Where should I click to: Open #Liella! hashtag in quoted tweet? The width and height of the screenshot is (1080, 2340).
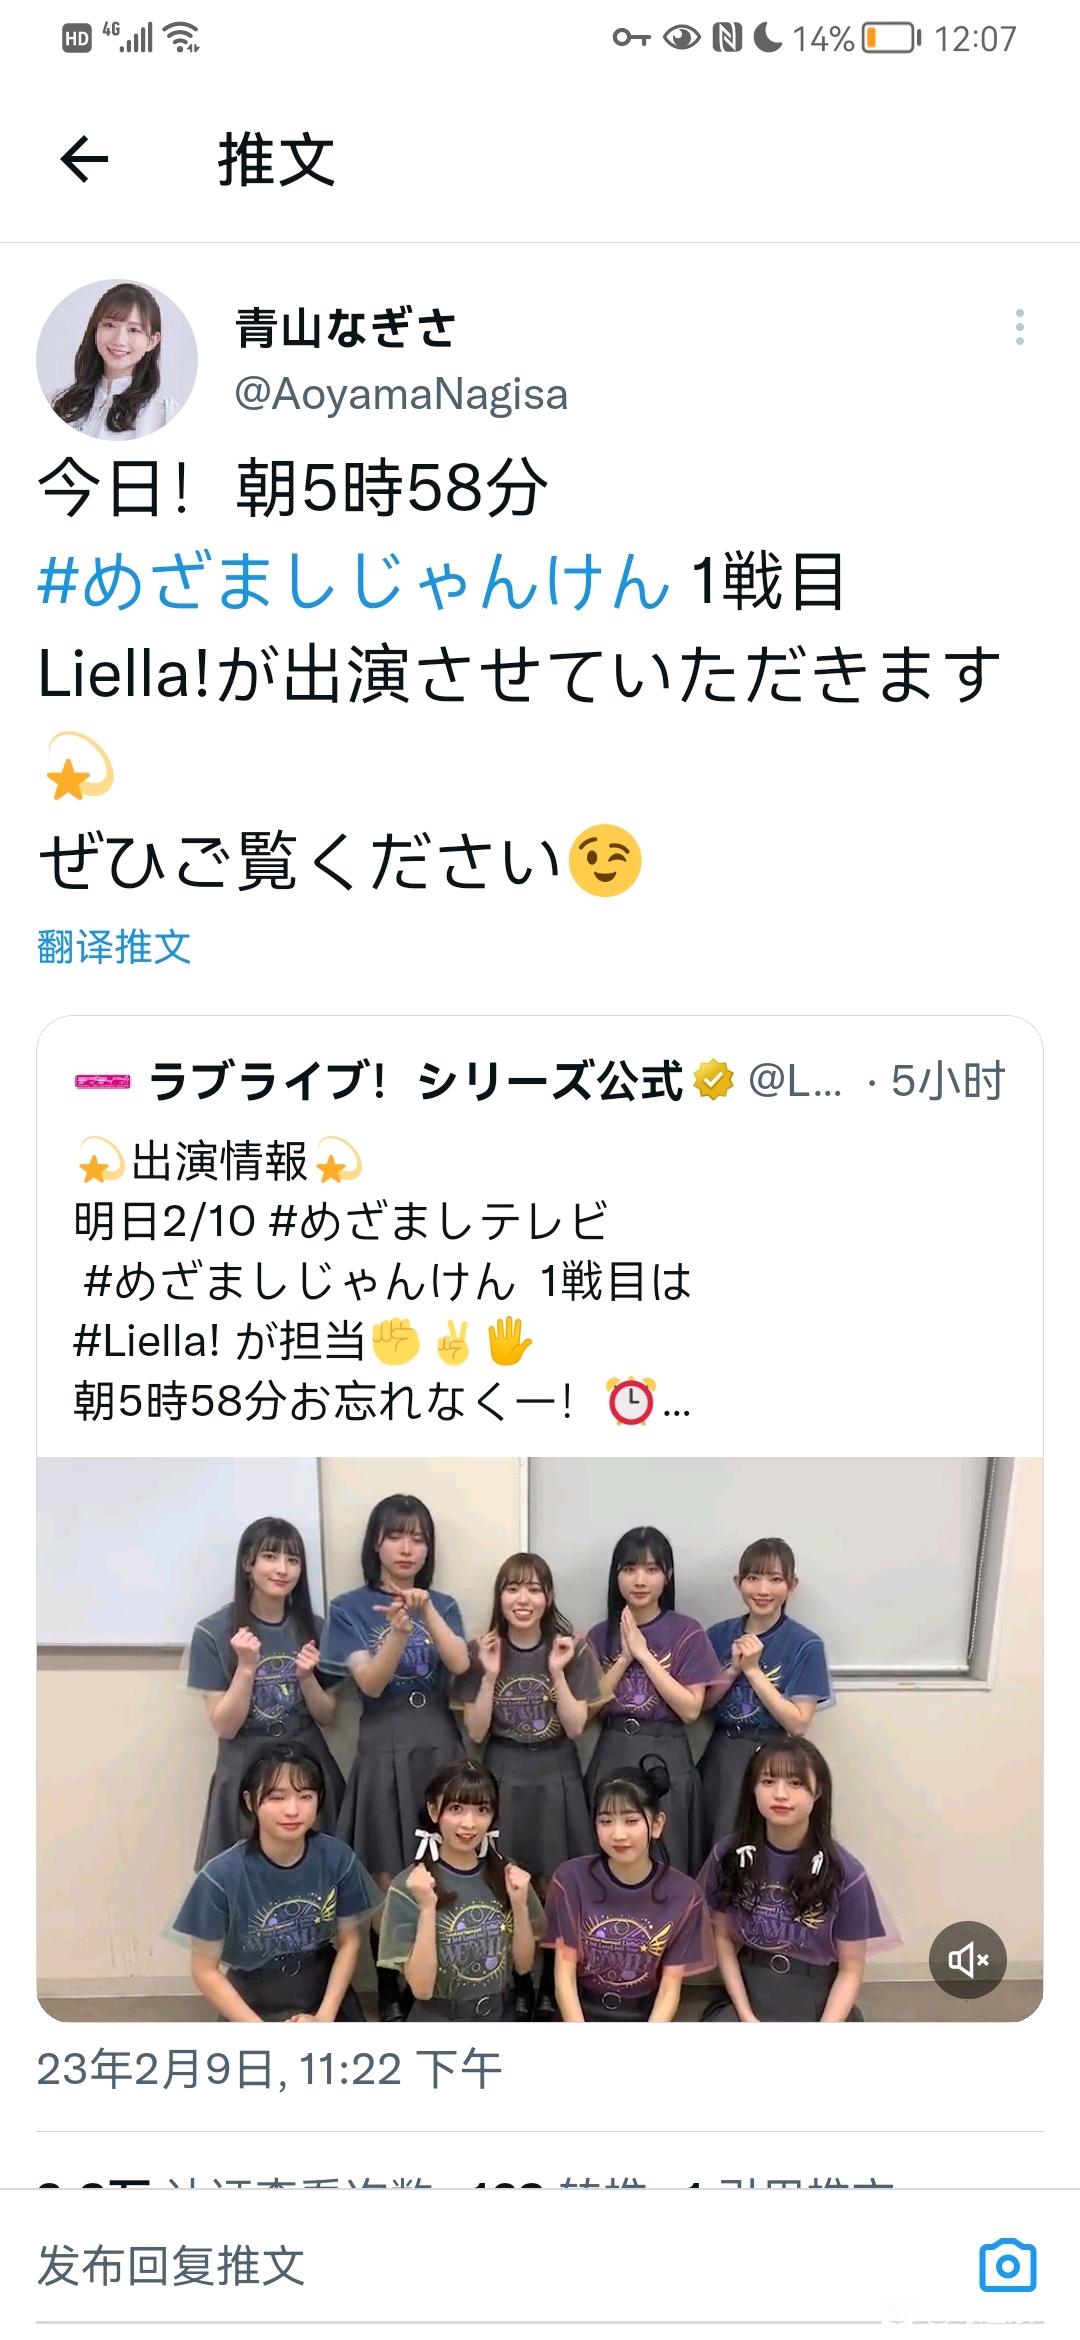pyautogui.click(x=146, y=1341)
